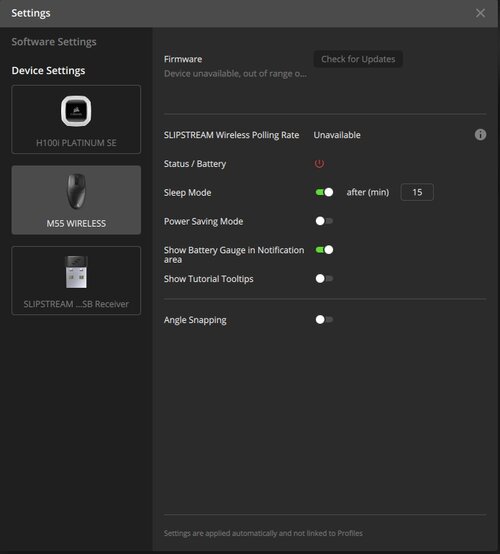Close the Settings window
Viewport: 500px width, 554px height.
tap(480, 13)
